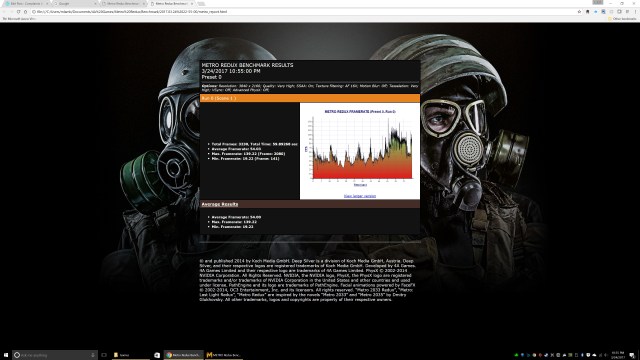
Task: Open the Games folder taskbar item
Action: click(131, 355)
